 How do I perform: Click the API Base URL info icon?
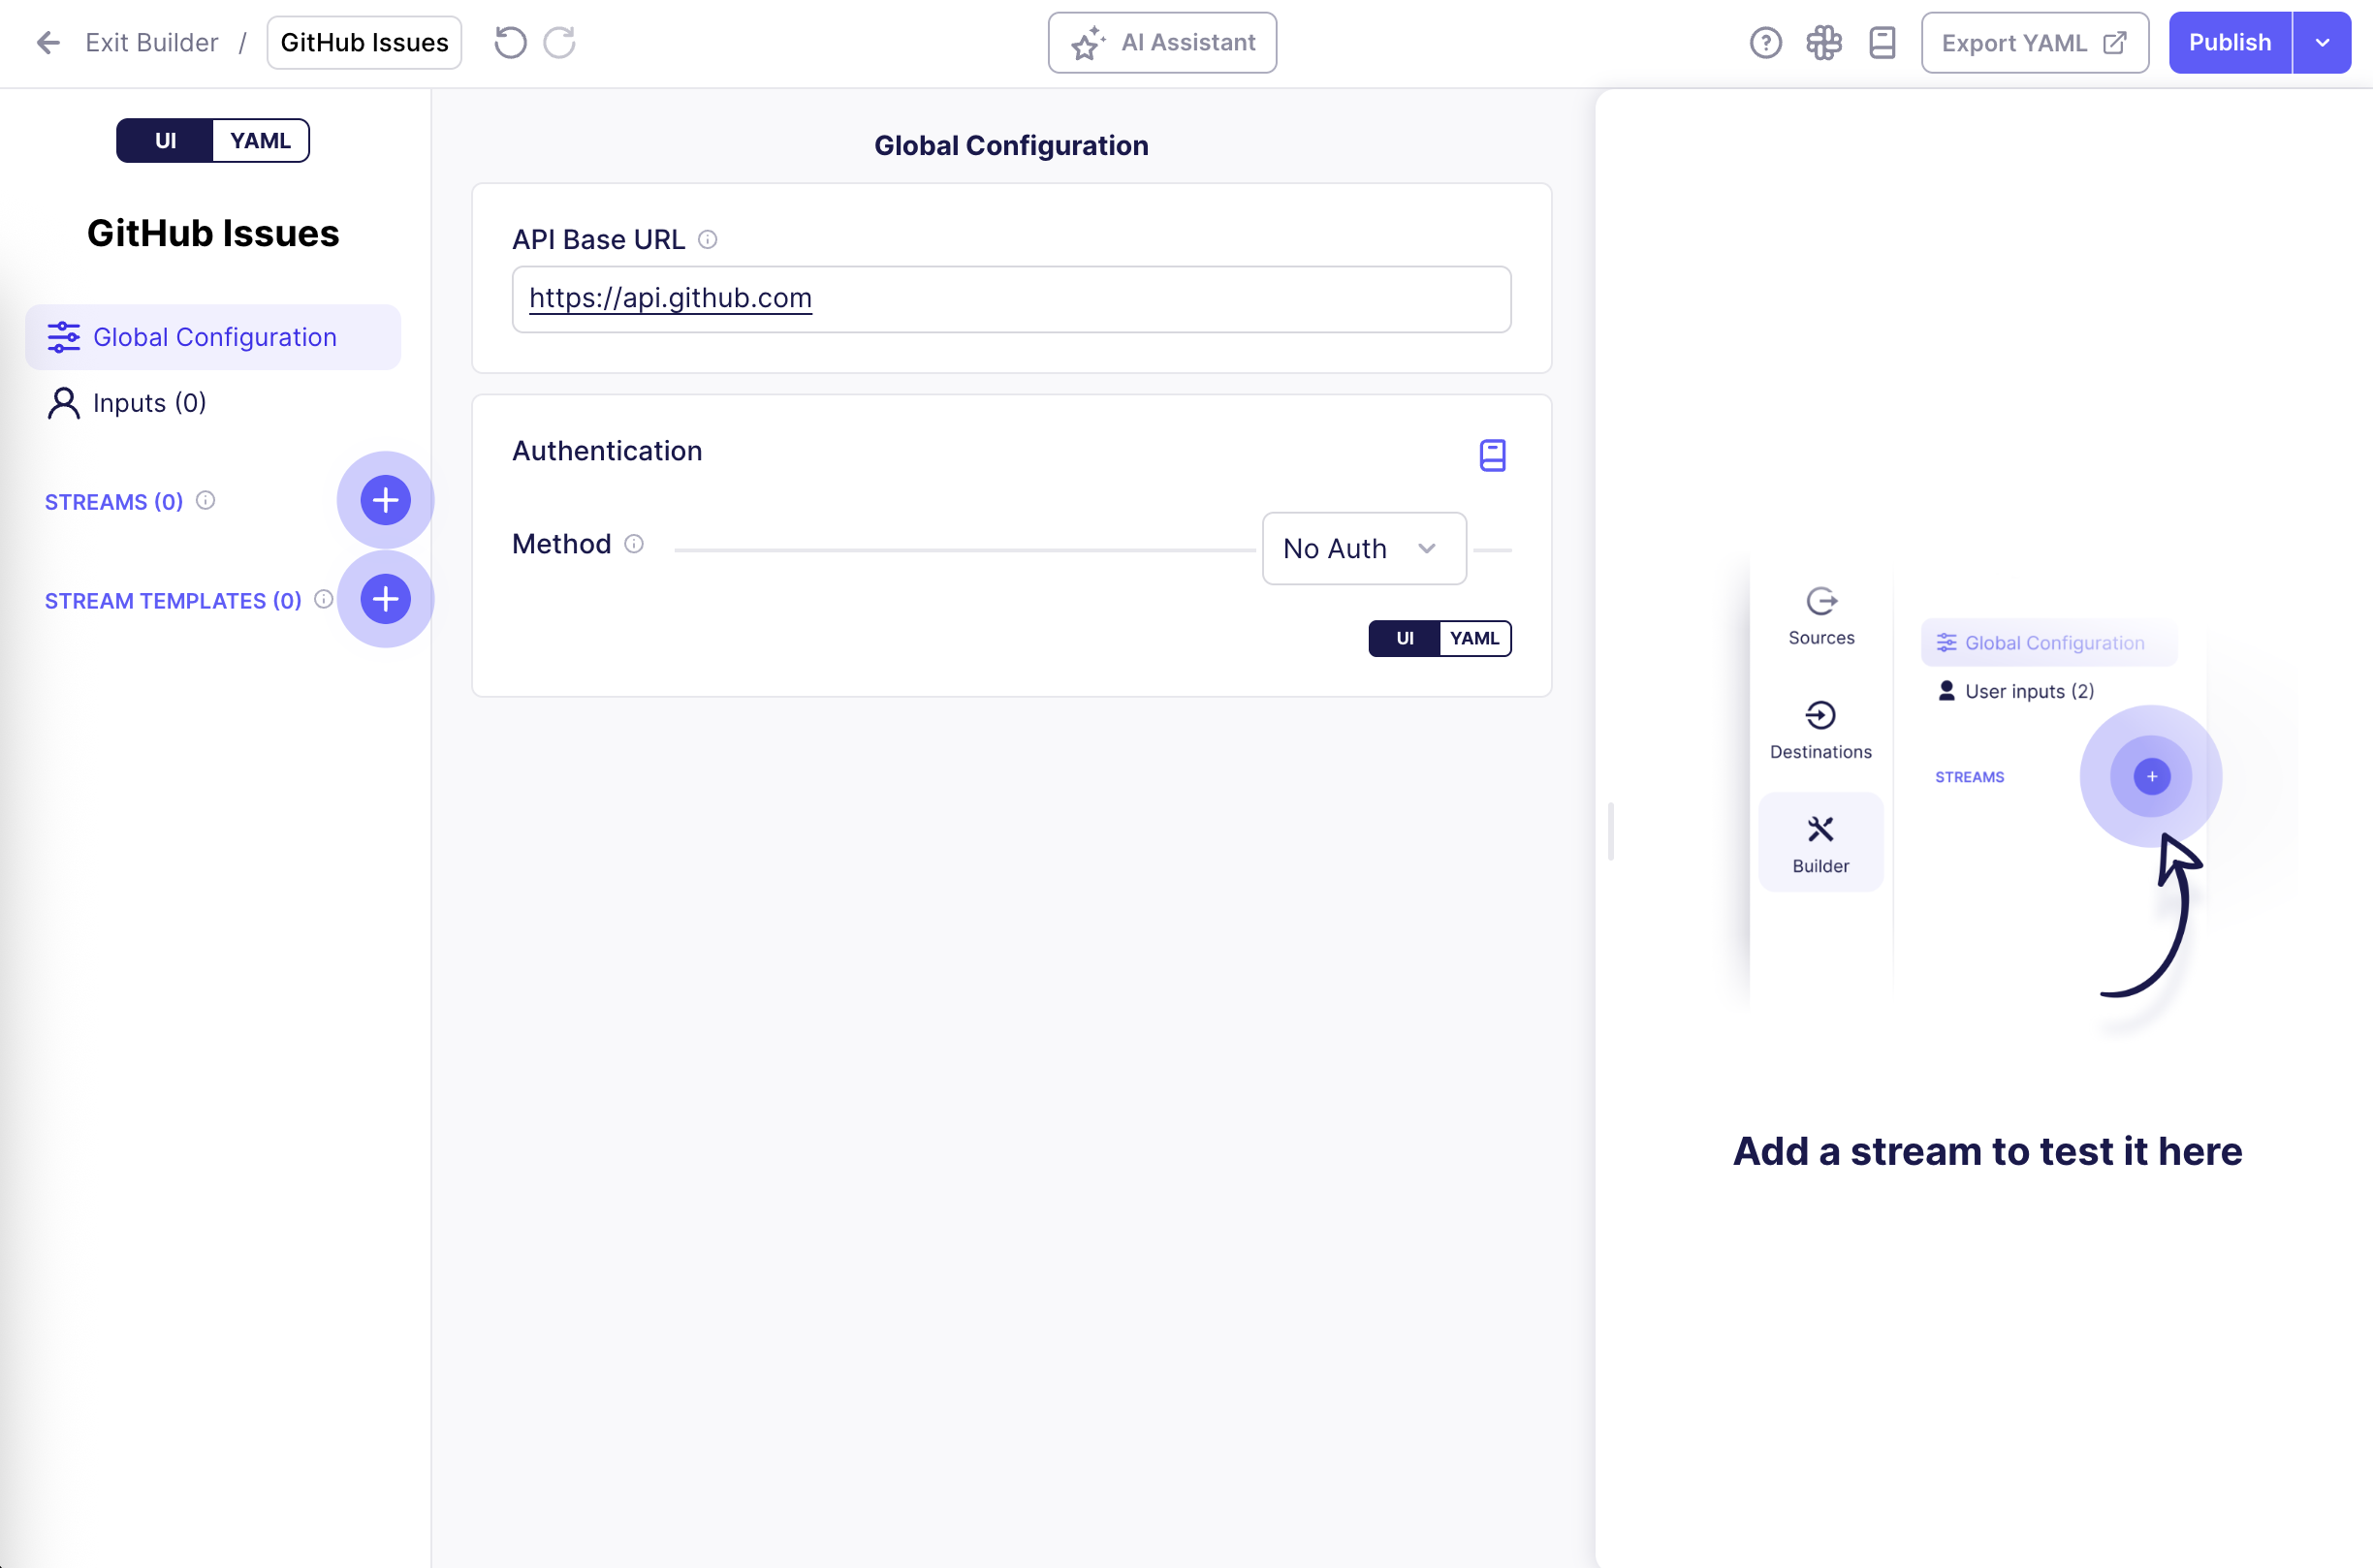coord(708,240)
